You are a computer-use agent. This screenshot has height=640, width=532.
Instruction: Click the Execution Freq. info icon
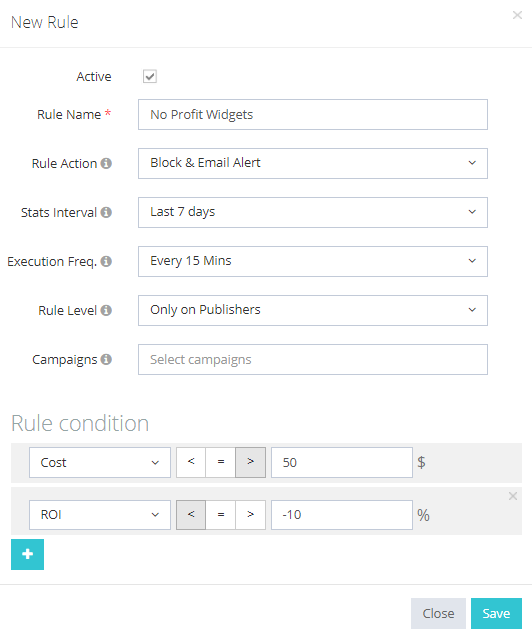point(106,261)
